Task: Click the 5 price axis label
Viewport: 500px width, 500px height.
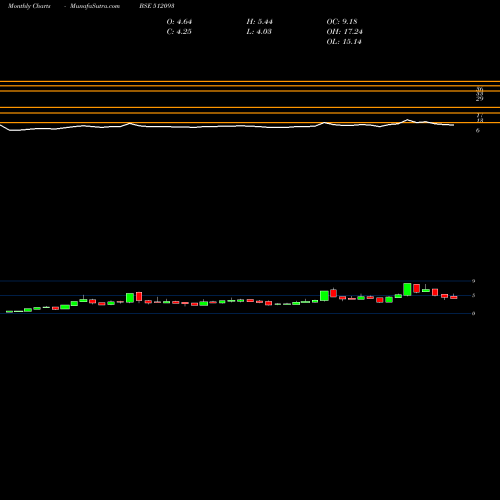Action: click(473, 295)
